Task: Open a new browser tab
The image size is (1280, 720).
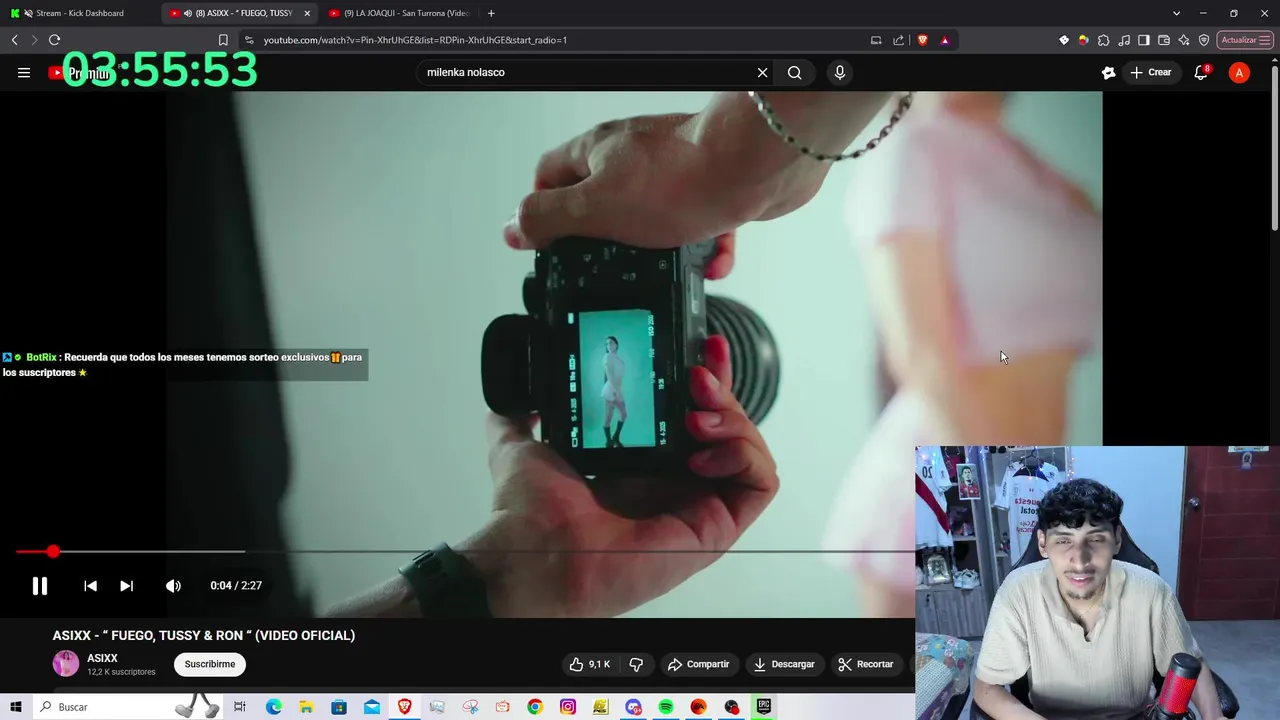Action: (491, 13)
